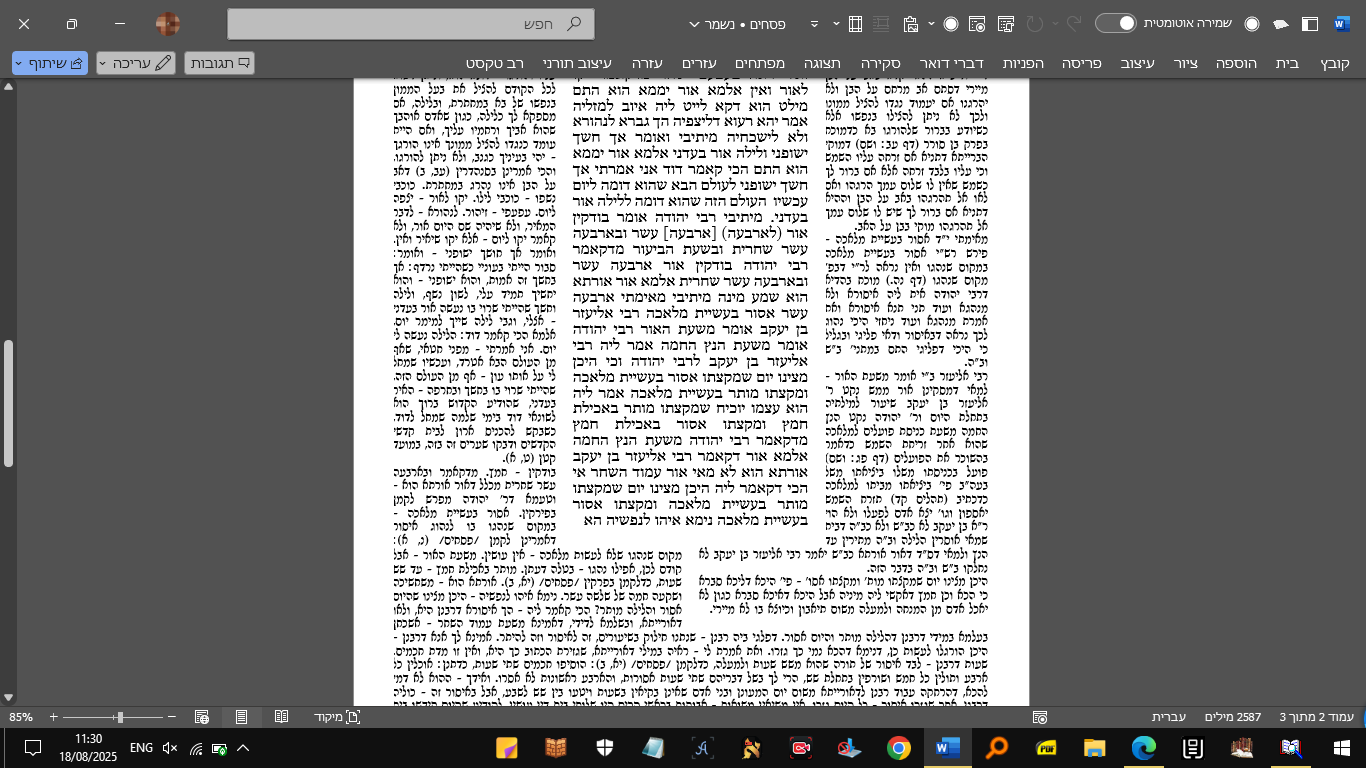Open Windows Security shield in taskbar
Screen dimensions: 1366x768
click(605, 747)
